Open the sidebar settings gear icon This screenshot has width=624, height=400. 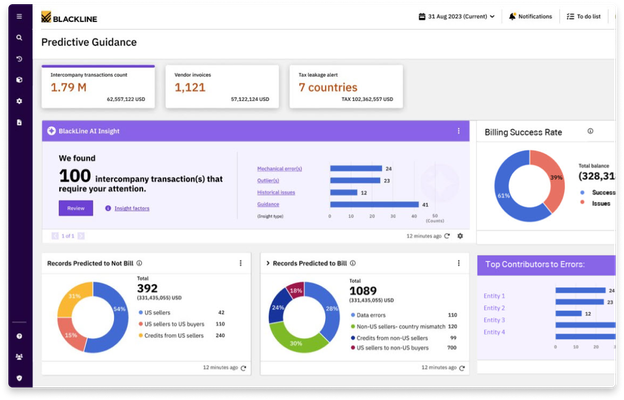[x=19, y=101]
